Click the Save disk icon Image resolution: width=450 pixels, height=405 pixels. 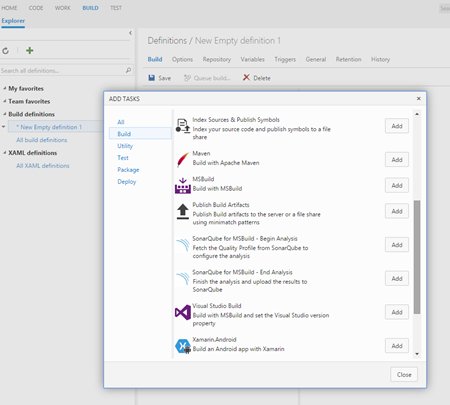[x=152, y=78]
